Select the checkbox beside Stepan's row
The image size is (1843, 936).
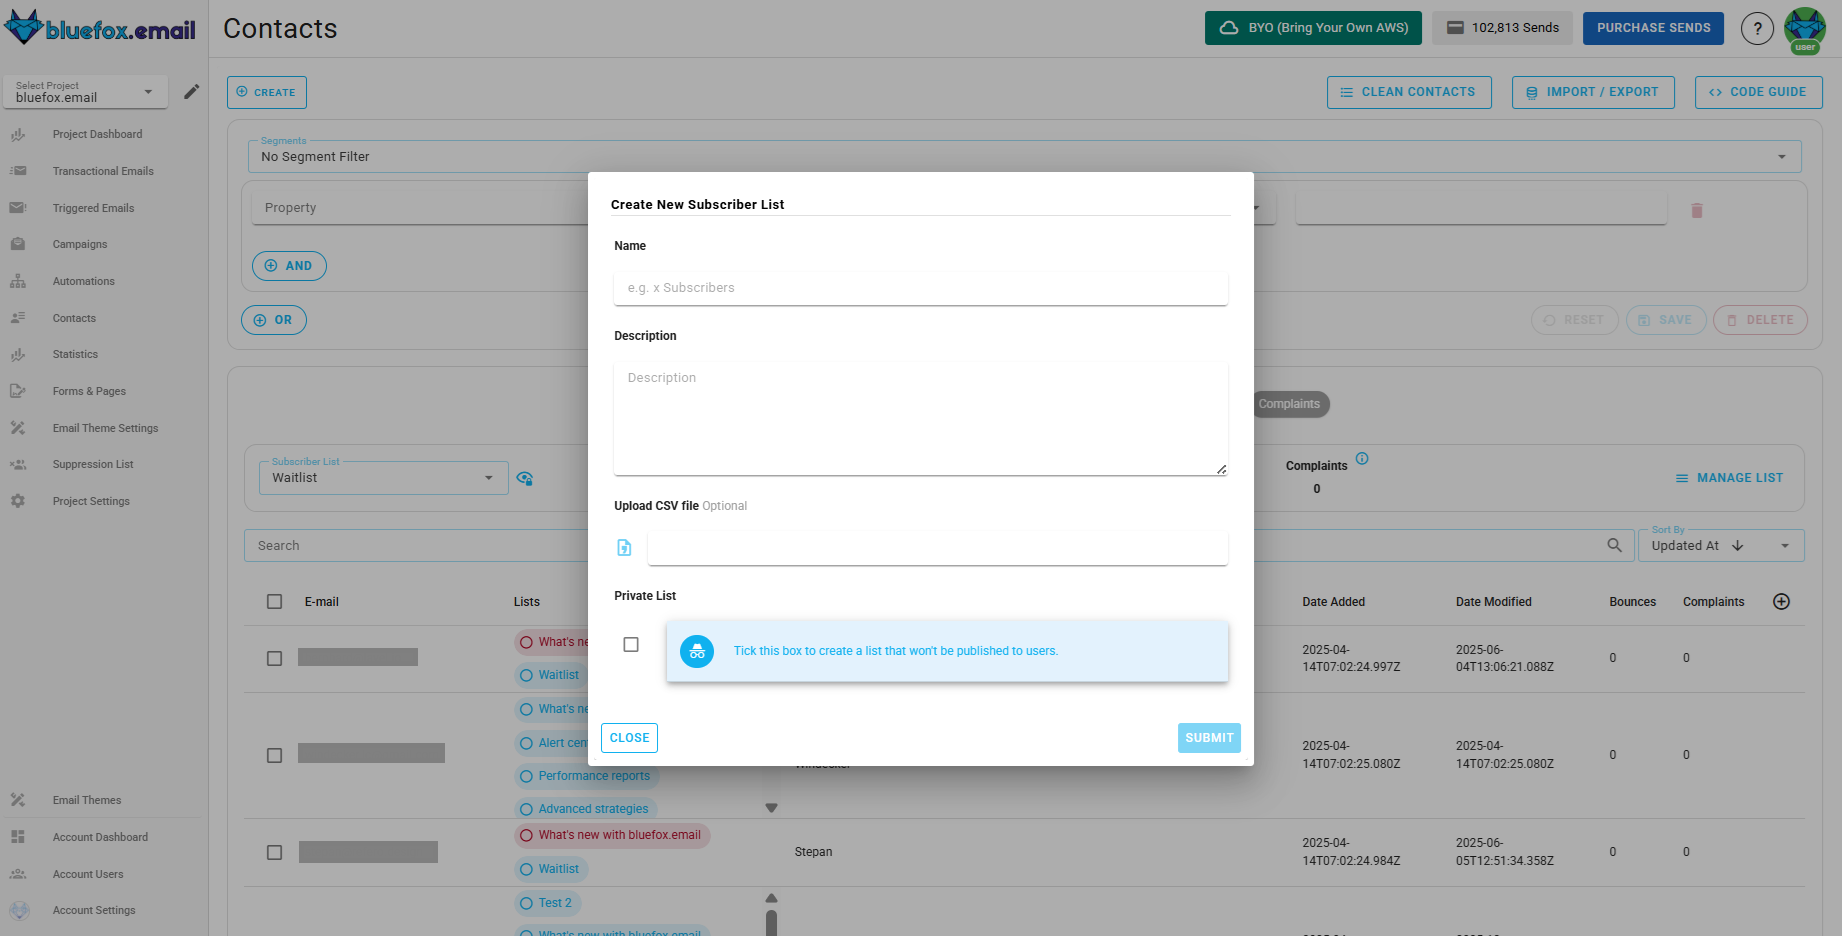tap(275, 852)
